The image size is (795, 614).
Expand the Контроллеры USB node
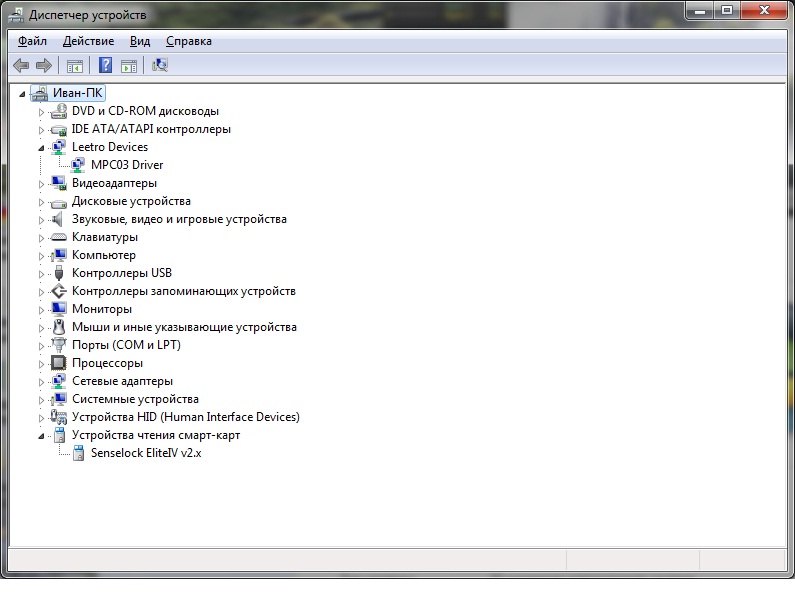click(x=42, y=274)
